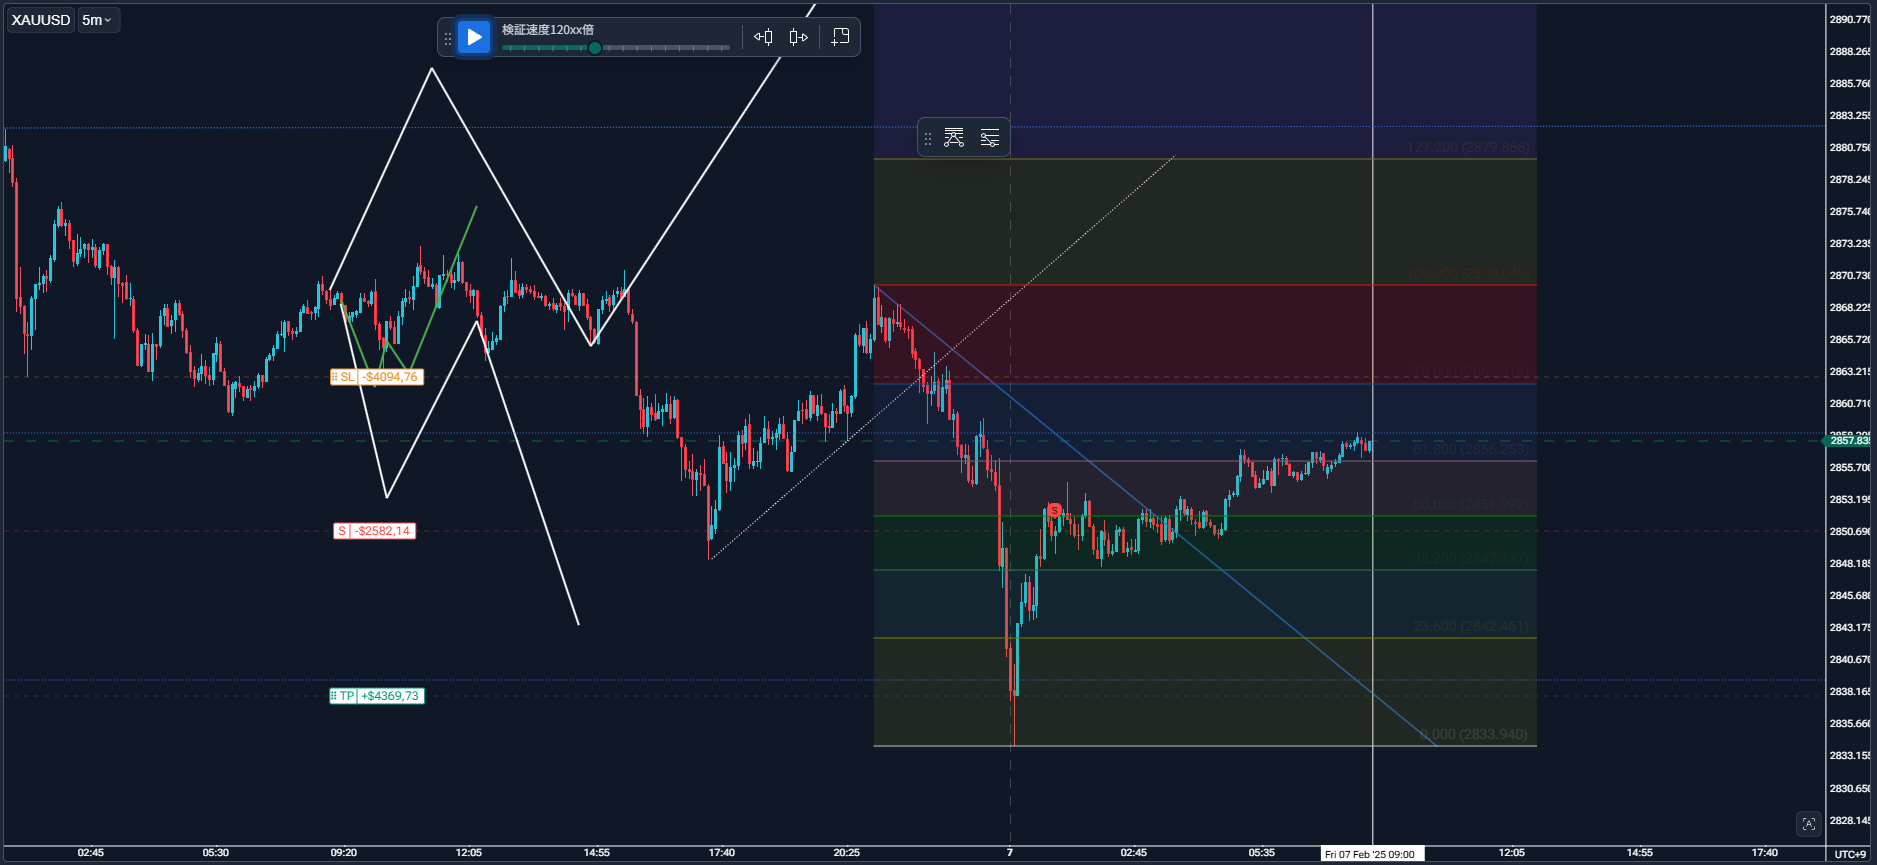Adjust the 検証速度 replay speed slider knob
This screenshot has width=1877, height=865.
[x=595, y=48]
